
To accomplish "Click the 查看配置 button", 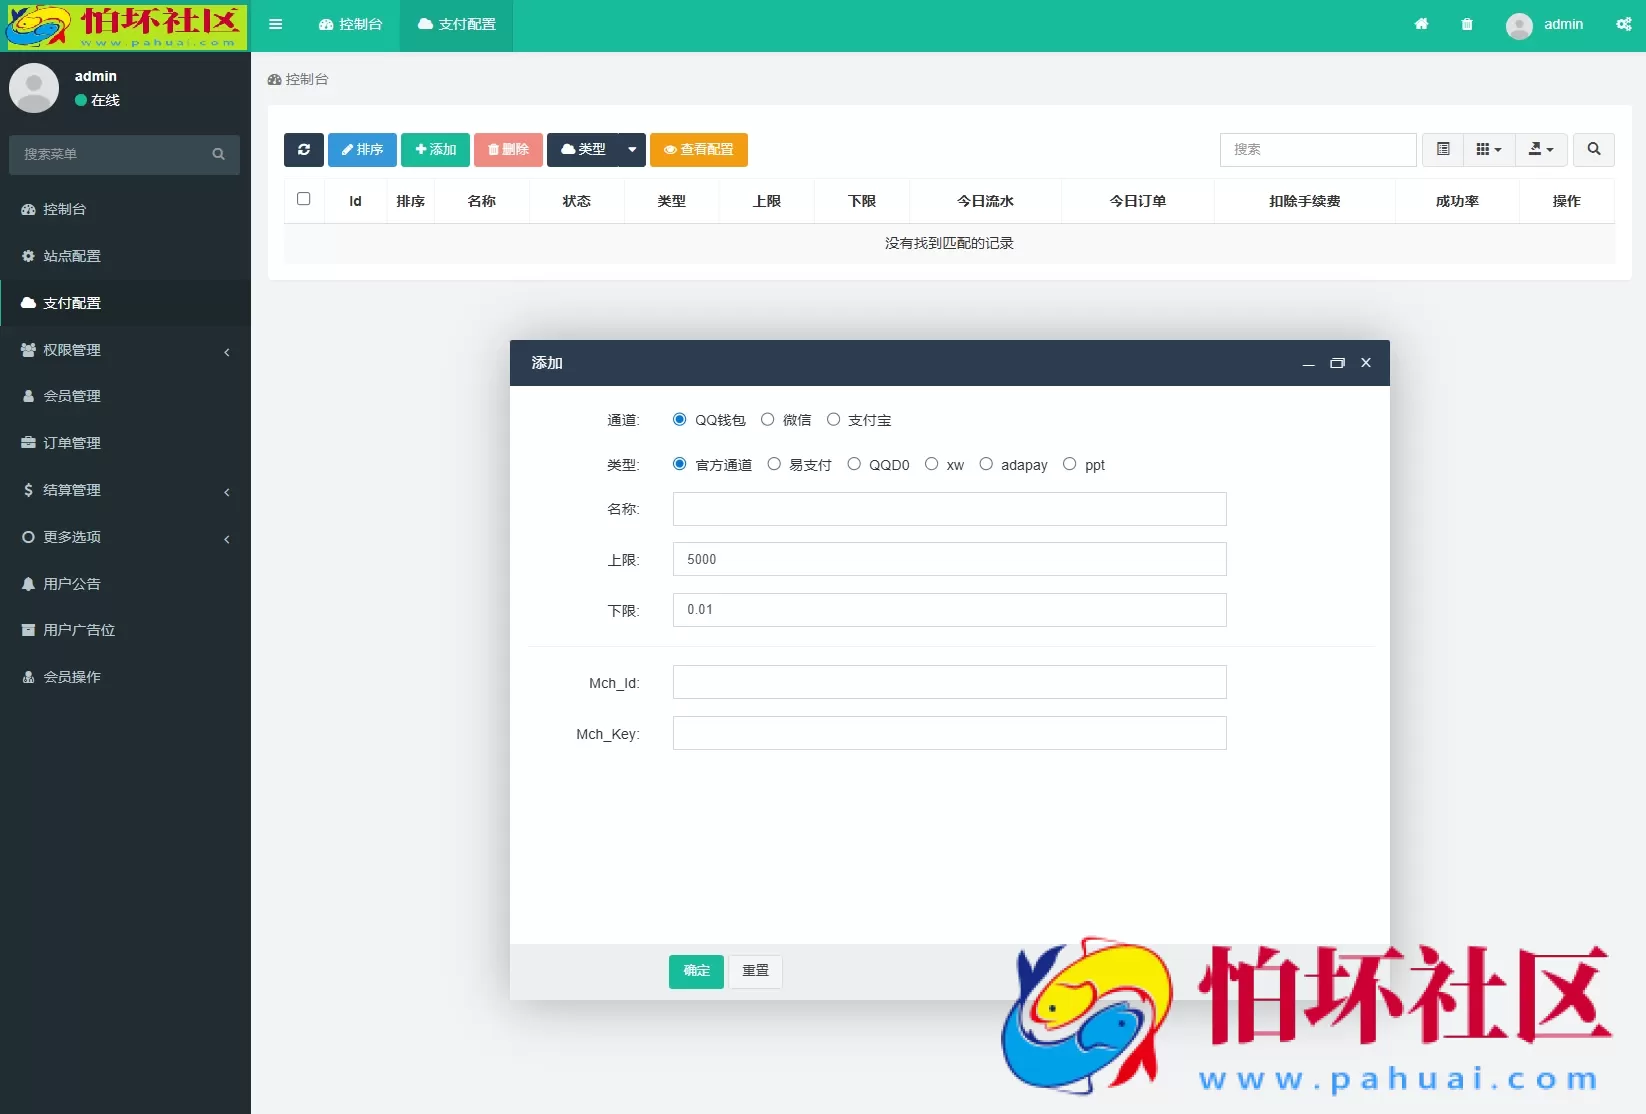I will pos(698,150).
